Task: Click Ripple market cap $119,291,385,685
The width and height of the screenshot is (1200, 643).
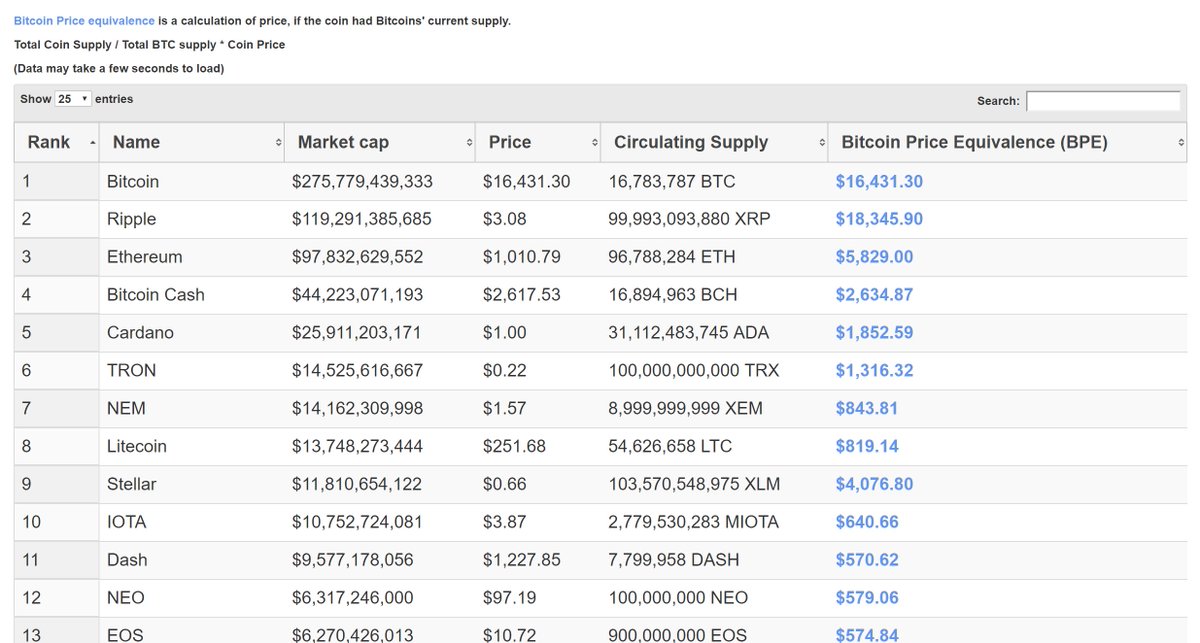Action: click(x=362, y=219)
